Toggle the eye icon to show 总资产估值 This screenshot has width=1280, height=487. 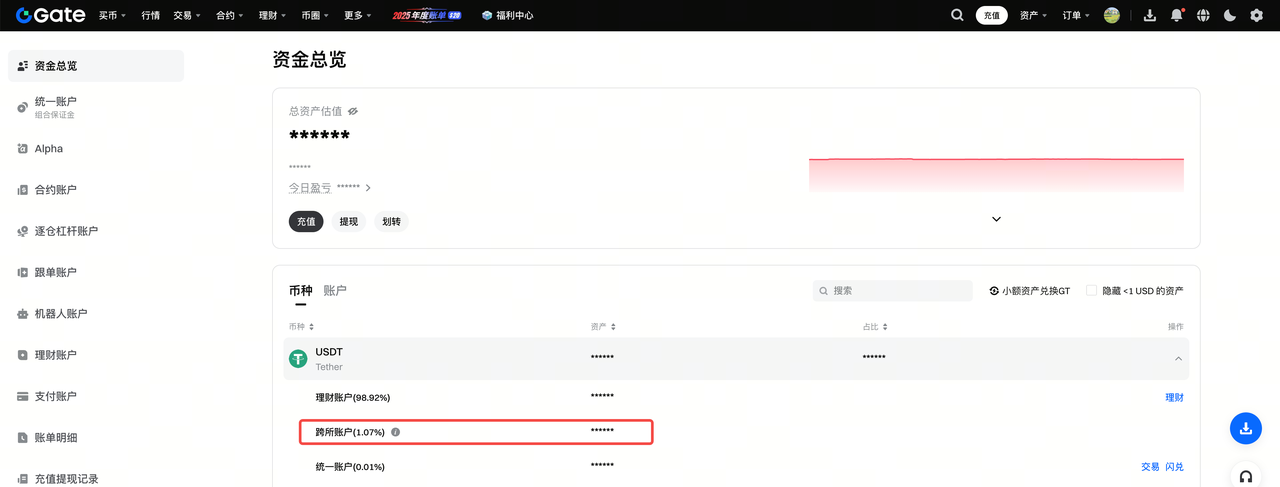coord(353,111)
